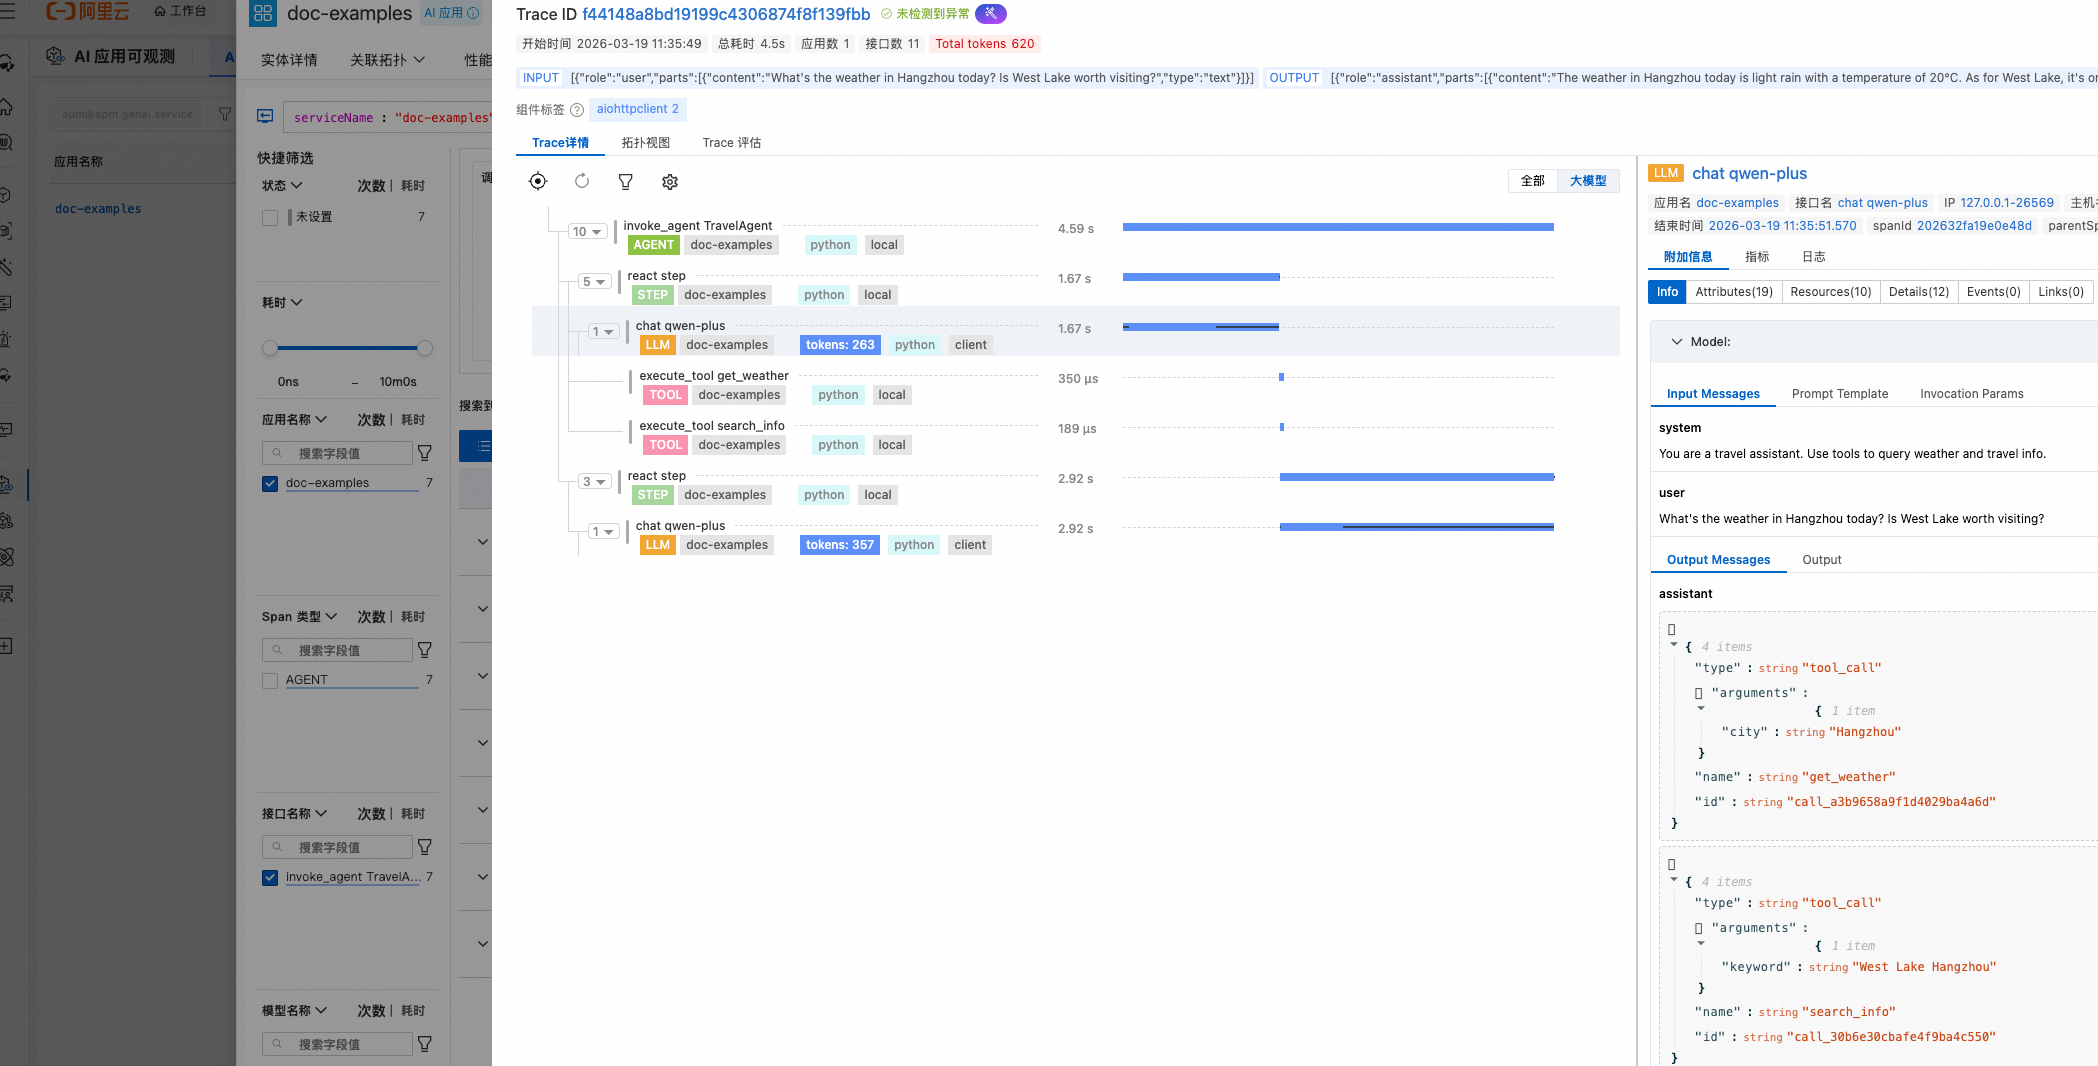
Task: Click the tokens: 263 badge
Action: 840,345
